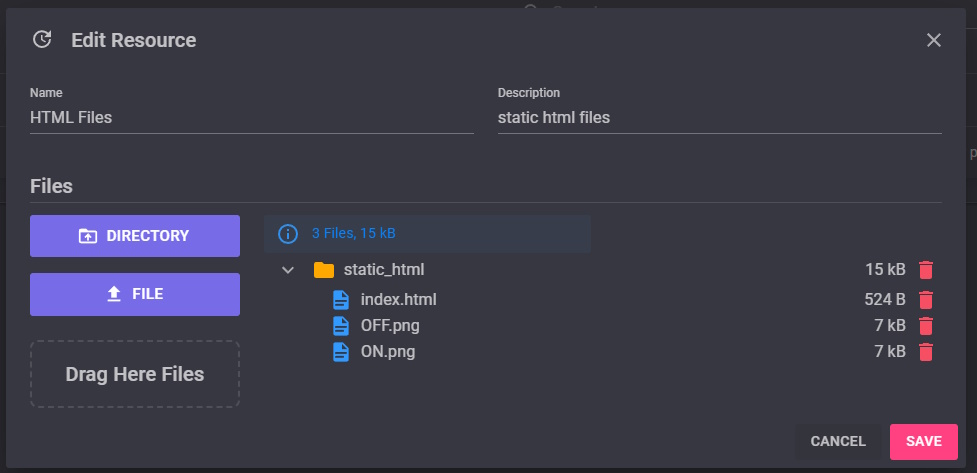Screen dimensions: 977x473
Task: Click the yellow static_html folder icon
Action: click(x=323, y=270)
